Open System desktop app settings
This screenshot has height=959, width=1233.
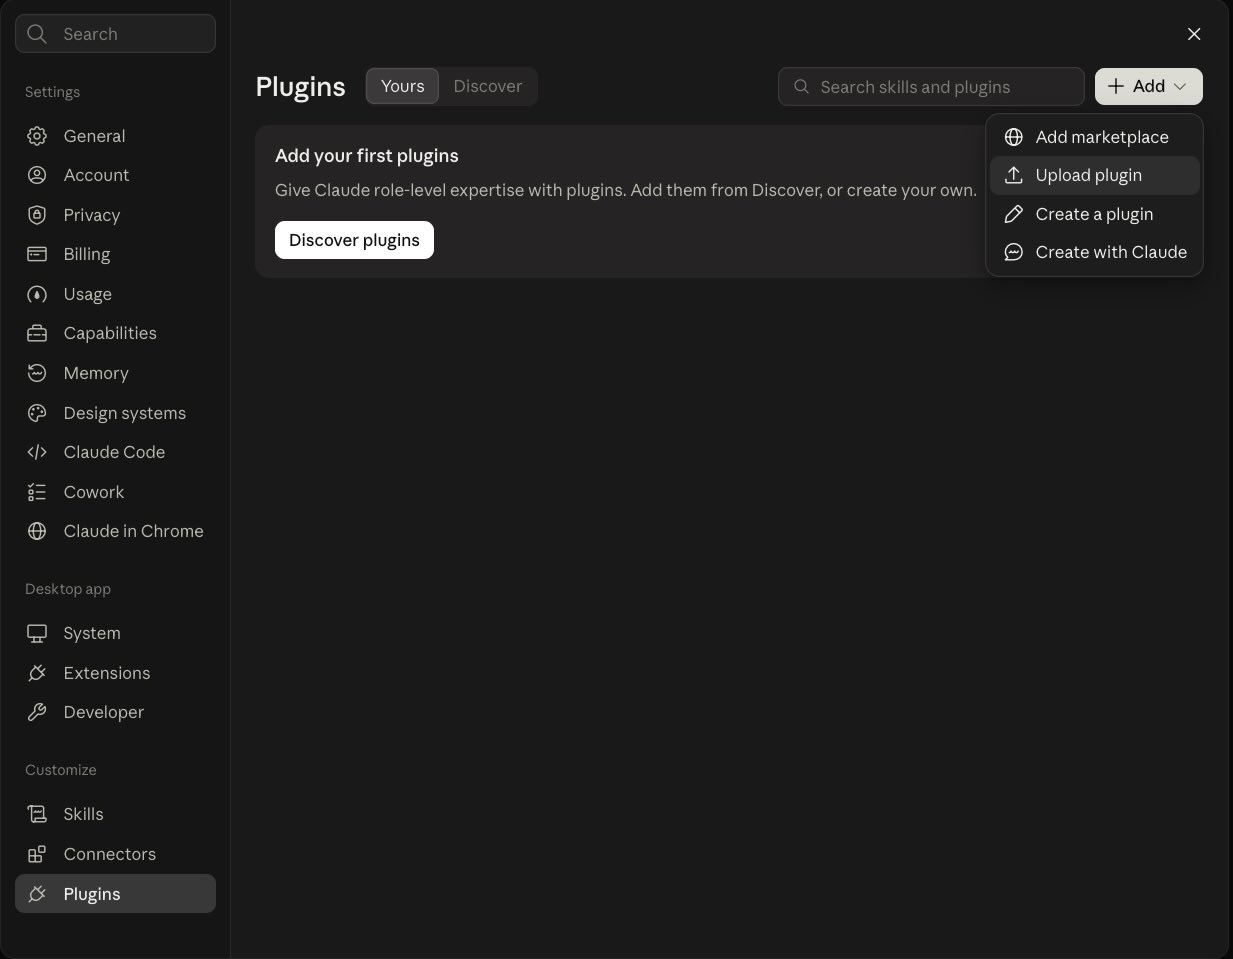coord(115,633)
